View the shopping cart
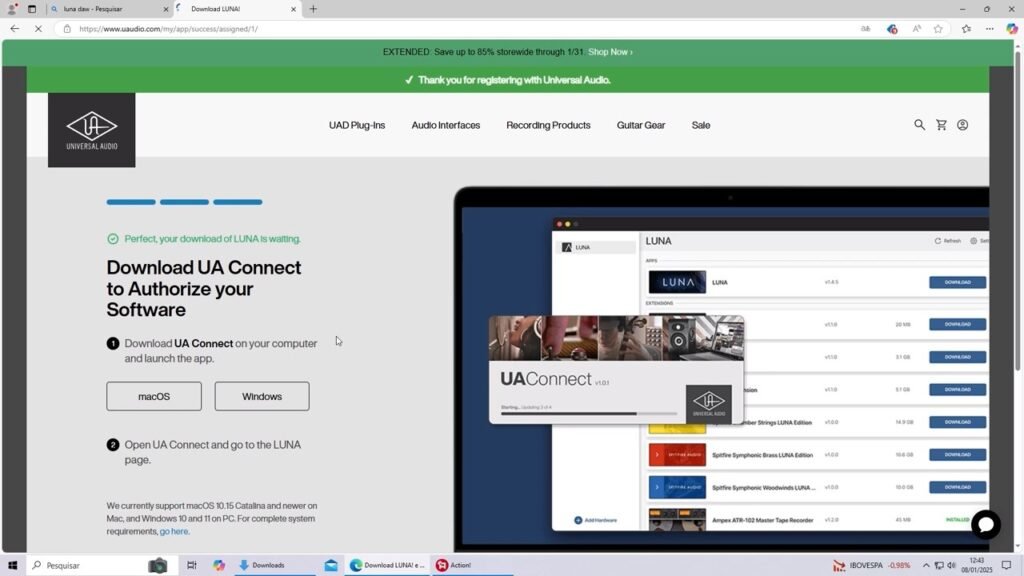The width and height of the screenshot is (1024, 576). (941, 124)
